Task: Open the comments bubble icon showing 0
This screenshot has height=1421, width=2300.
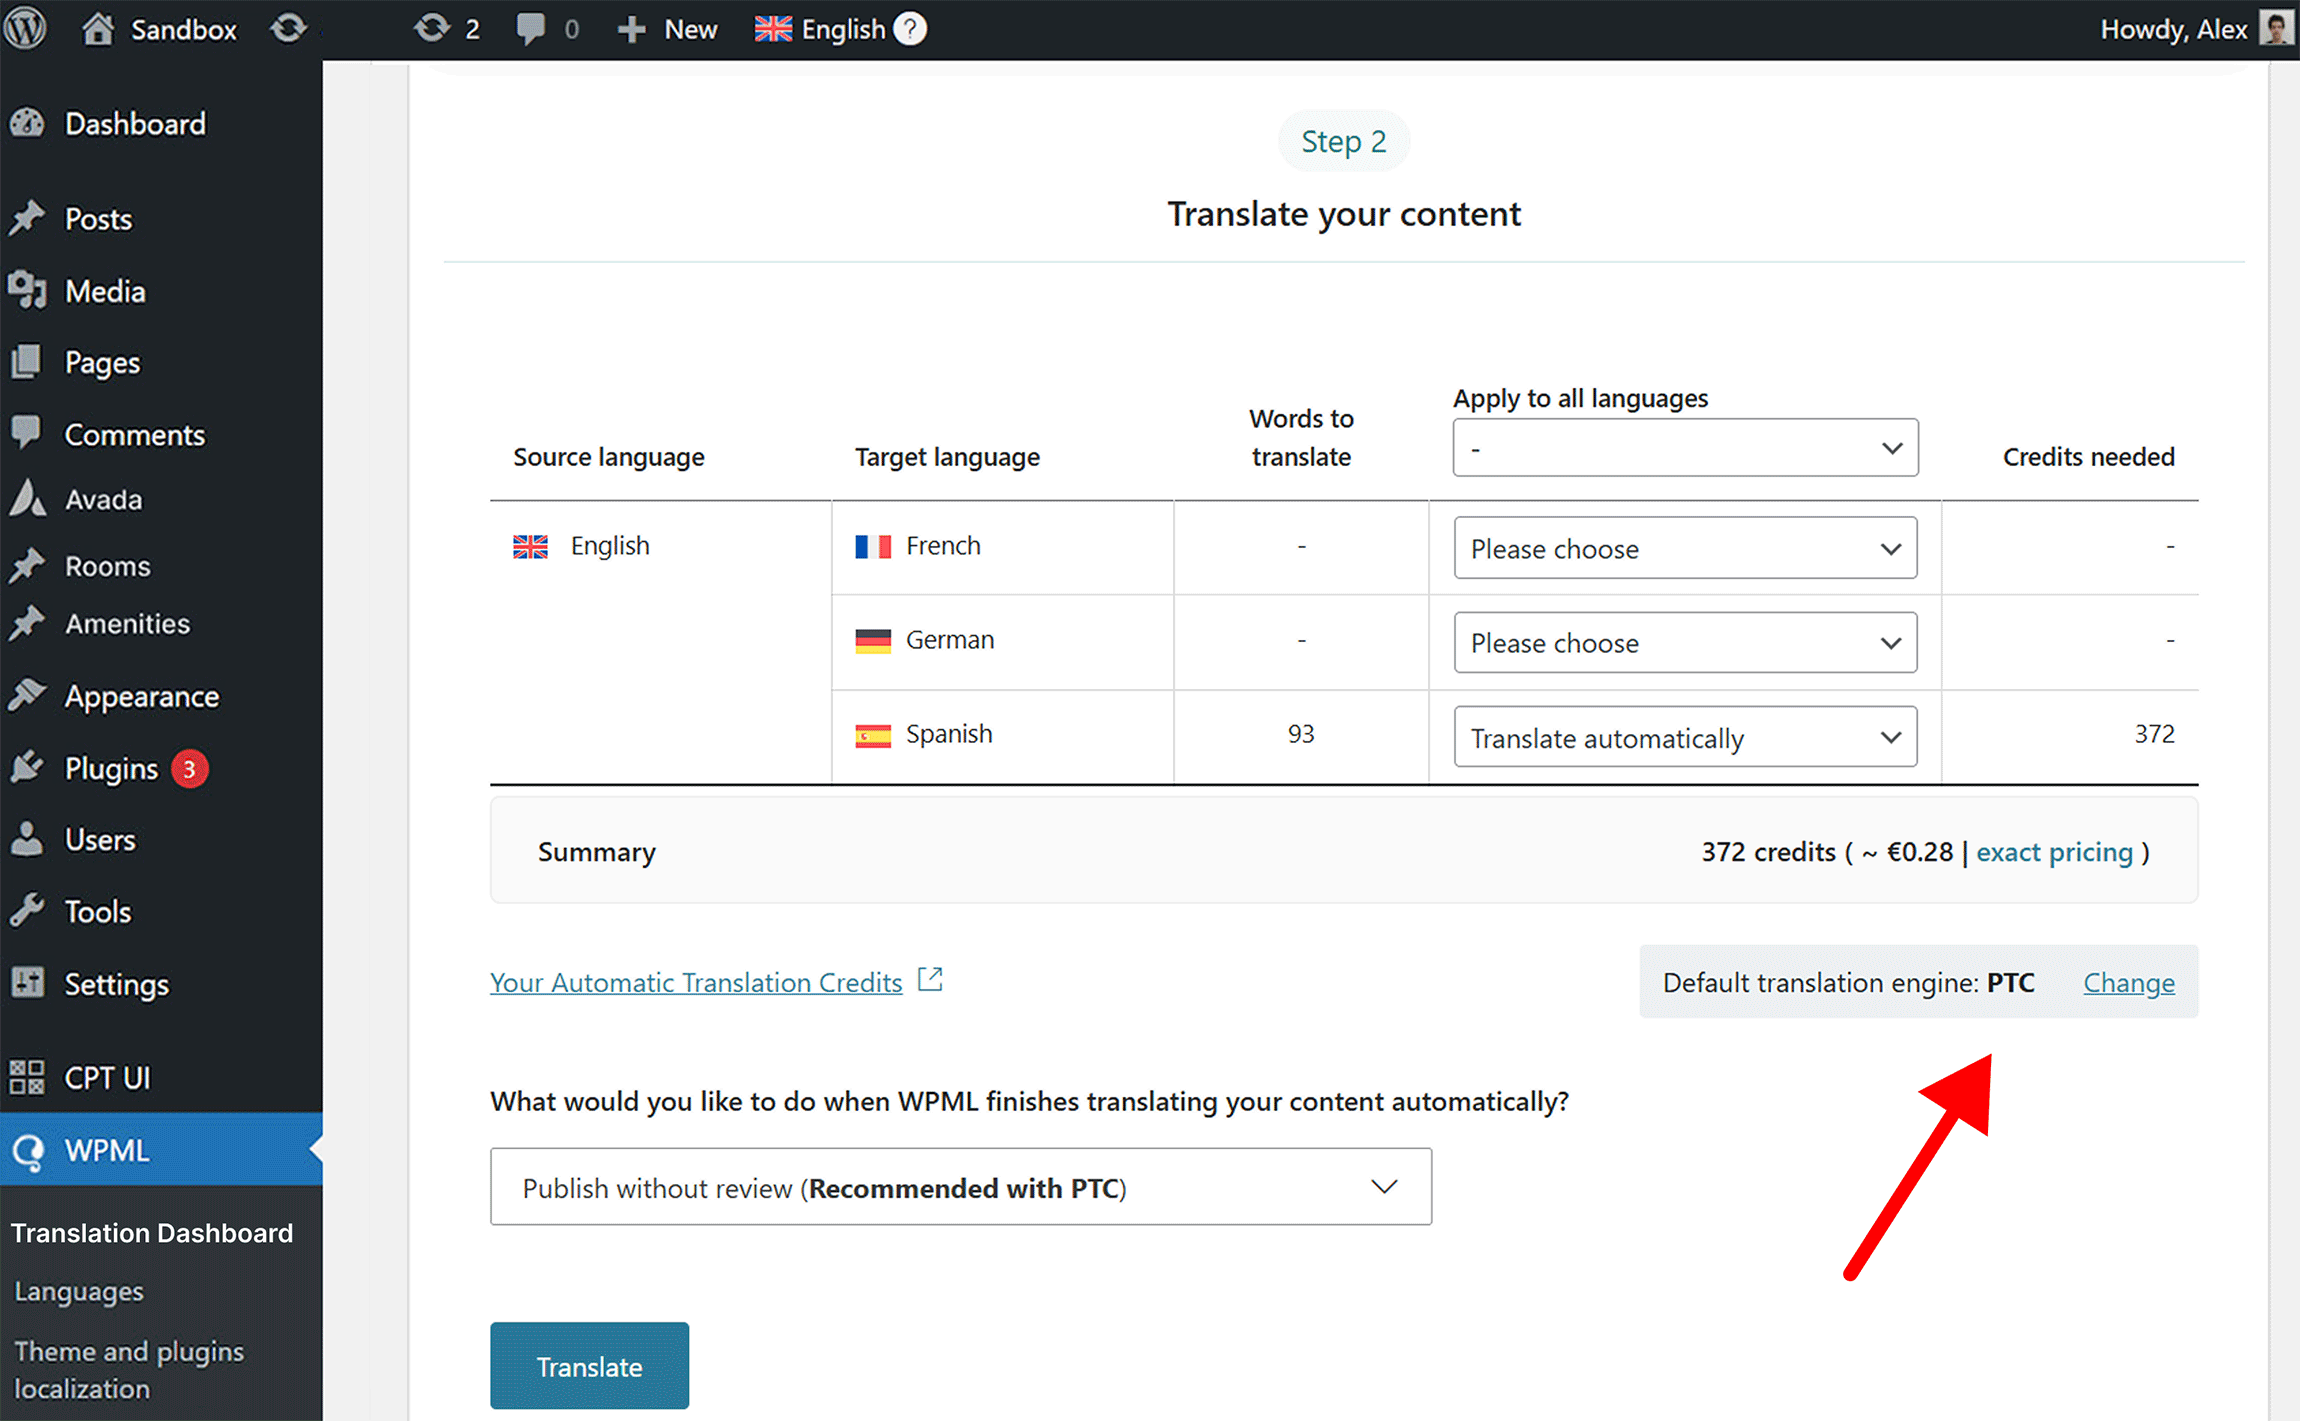Action: point(530,29)
